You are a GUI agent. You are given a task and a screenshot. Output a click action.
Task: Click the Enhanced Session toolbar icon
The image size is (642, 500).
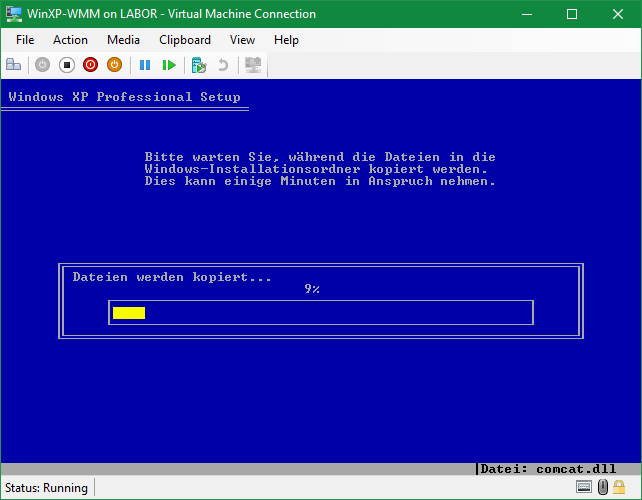click(253, 65)
